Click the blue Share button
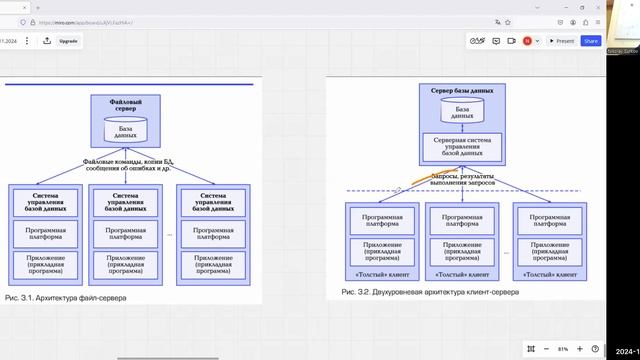The height and width of the screenshot is (360, 640). click(x=591, y=41)
